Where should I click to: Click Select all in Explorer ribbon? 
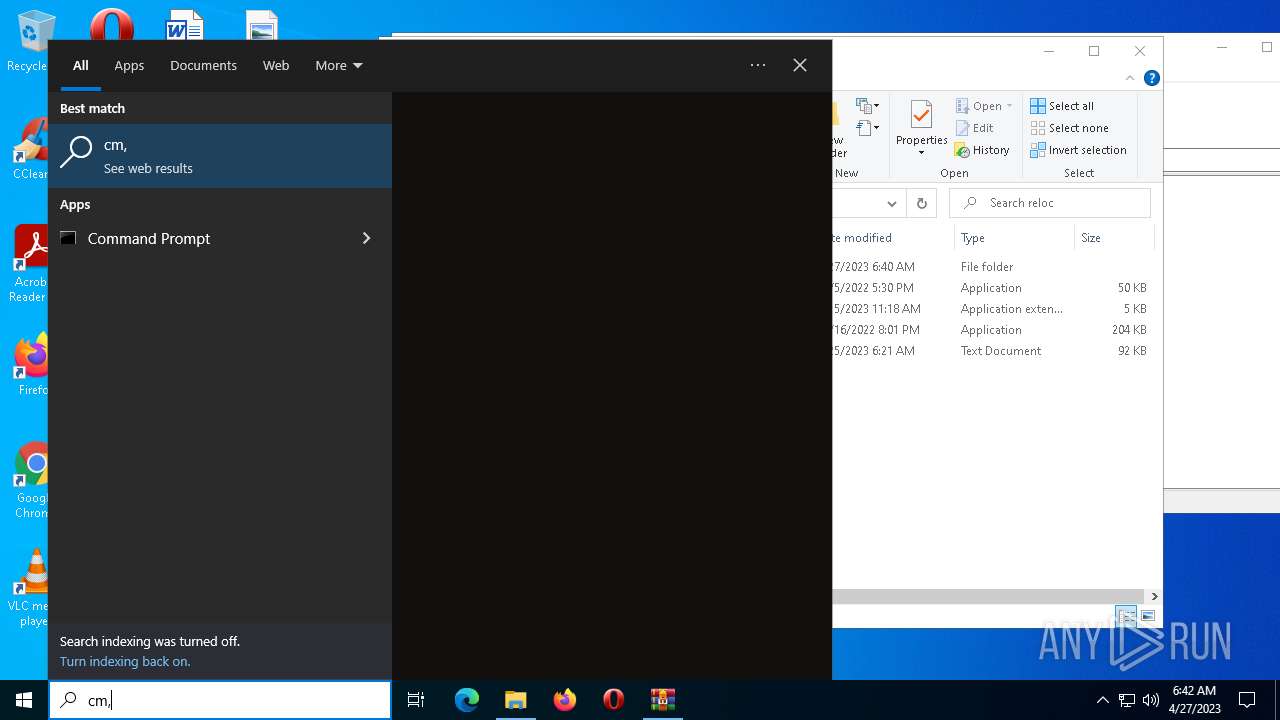pyautogui.click(x=1062, y=106)
